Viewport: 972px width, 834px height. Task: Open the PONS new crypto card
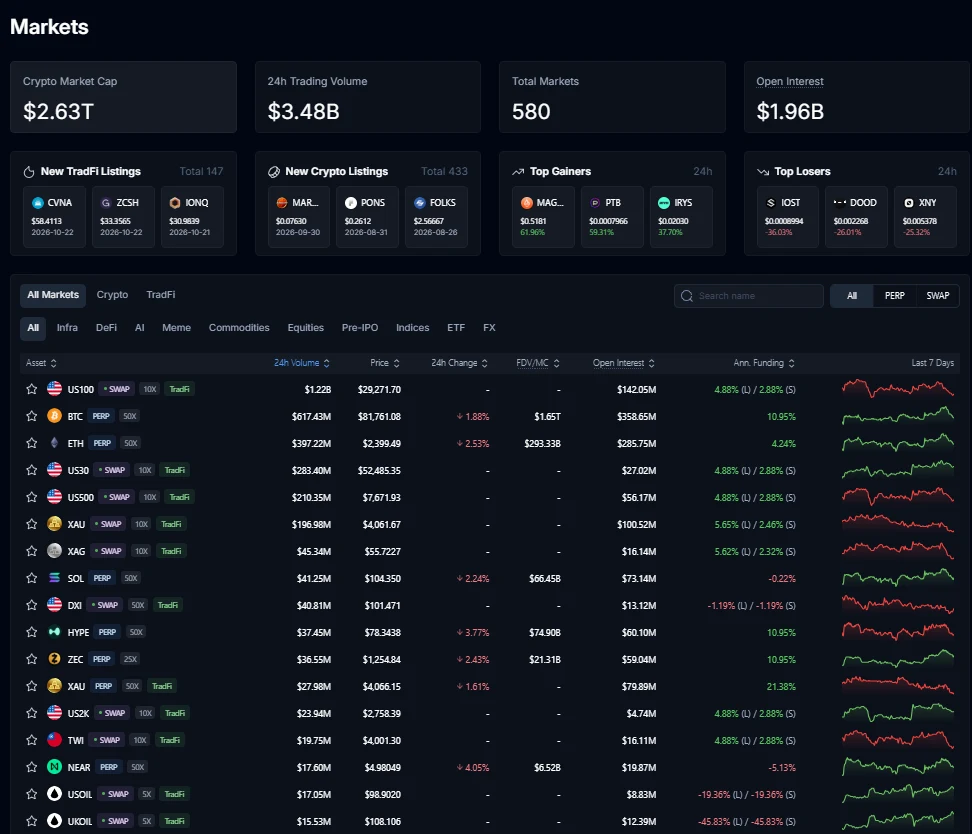tap(368, 217)
